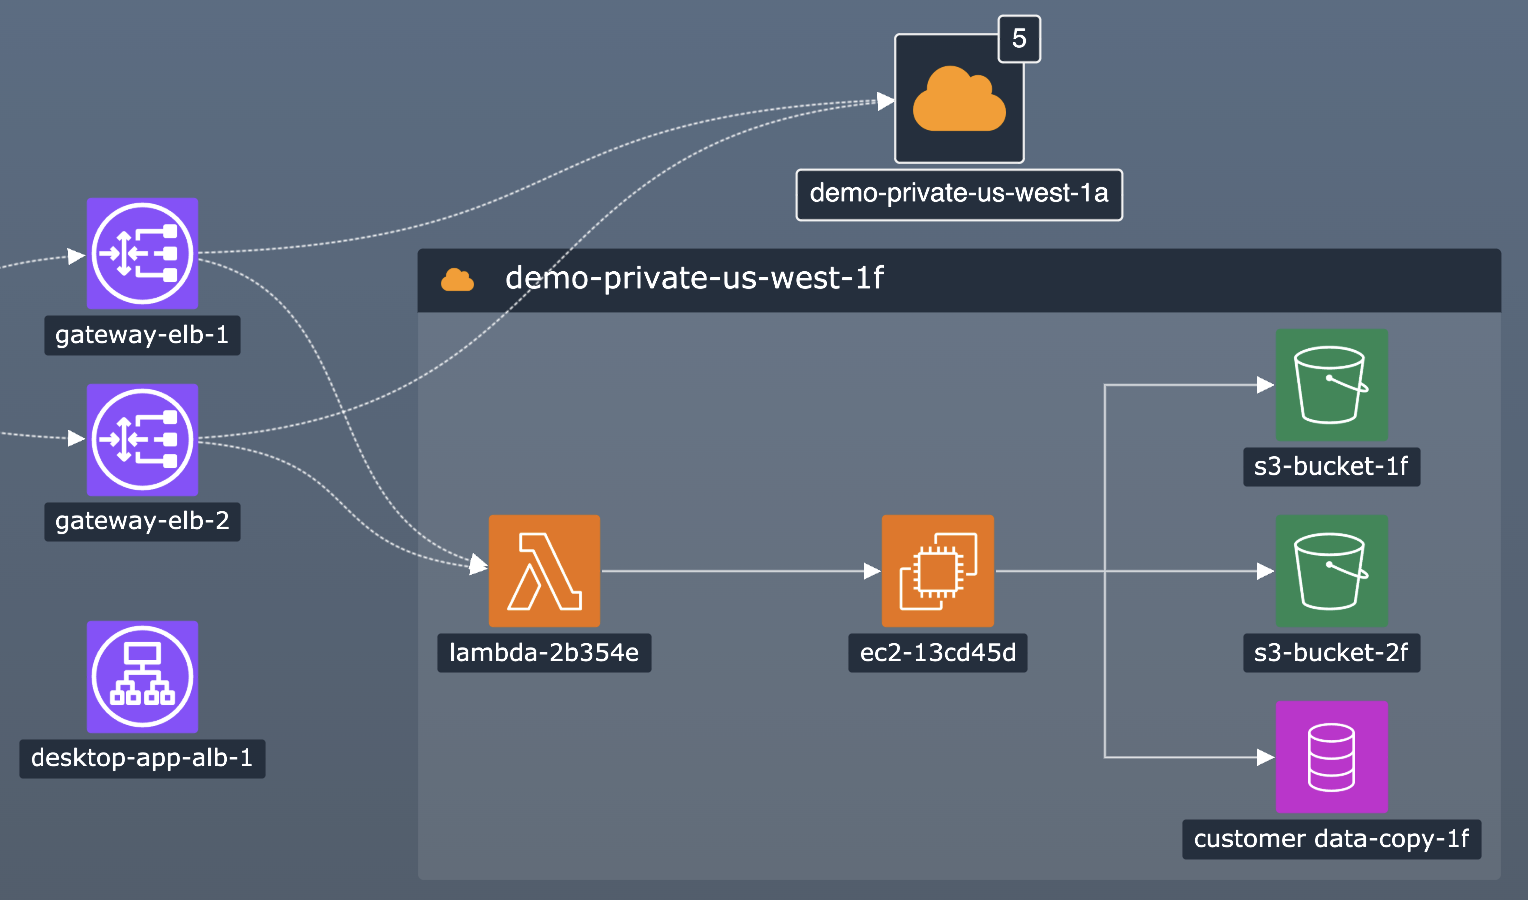Click the ec2-13cd45d text label

tap(937, 653)
